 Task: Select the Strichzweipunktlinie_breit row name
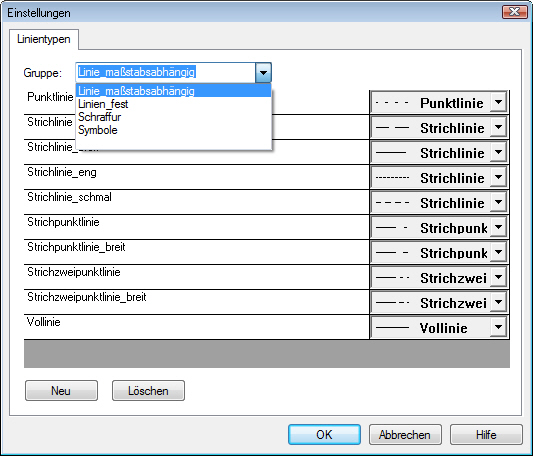tap(87, 297)
